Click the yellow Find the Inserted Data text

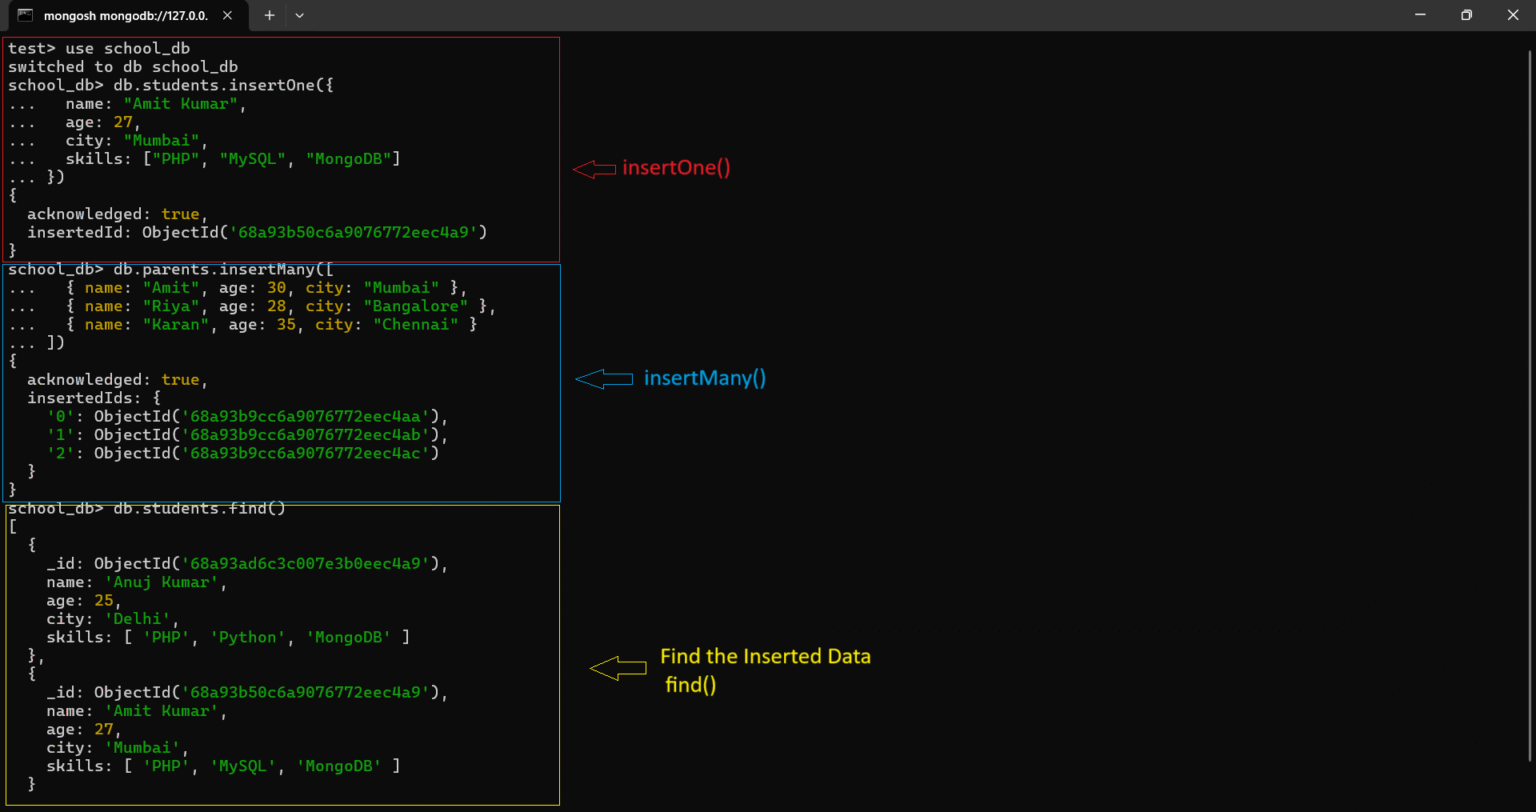[765, 656]
